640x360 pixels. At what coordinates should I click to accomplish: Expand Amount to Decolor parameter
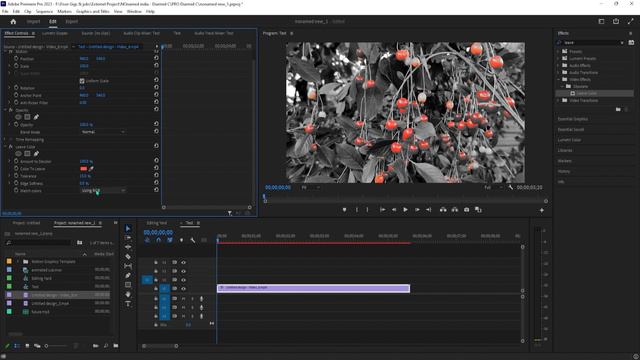9,161
